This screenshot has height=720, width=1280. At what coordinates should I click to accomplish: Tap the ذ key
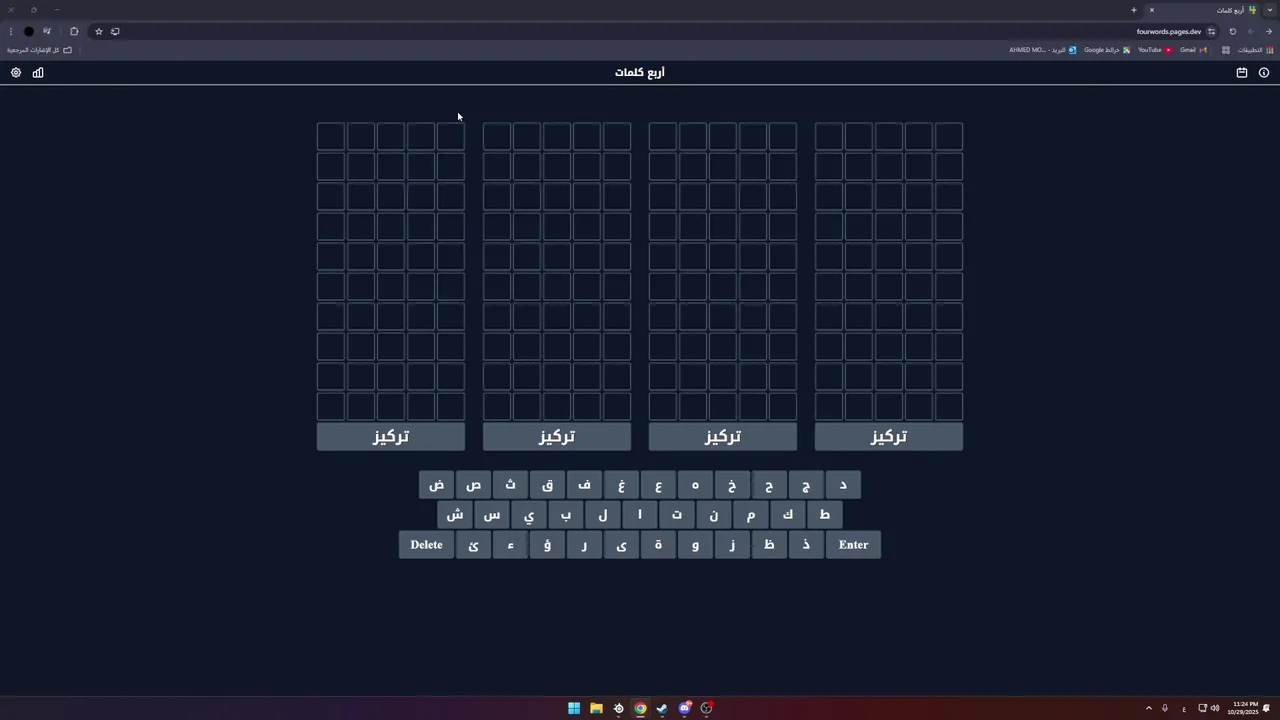tap(806, 545)
